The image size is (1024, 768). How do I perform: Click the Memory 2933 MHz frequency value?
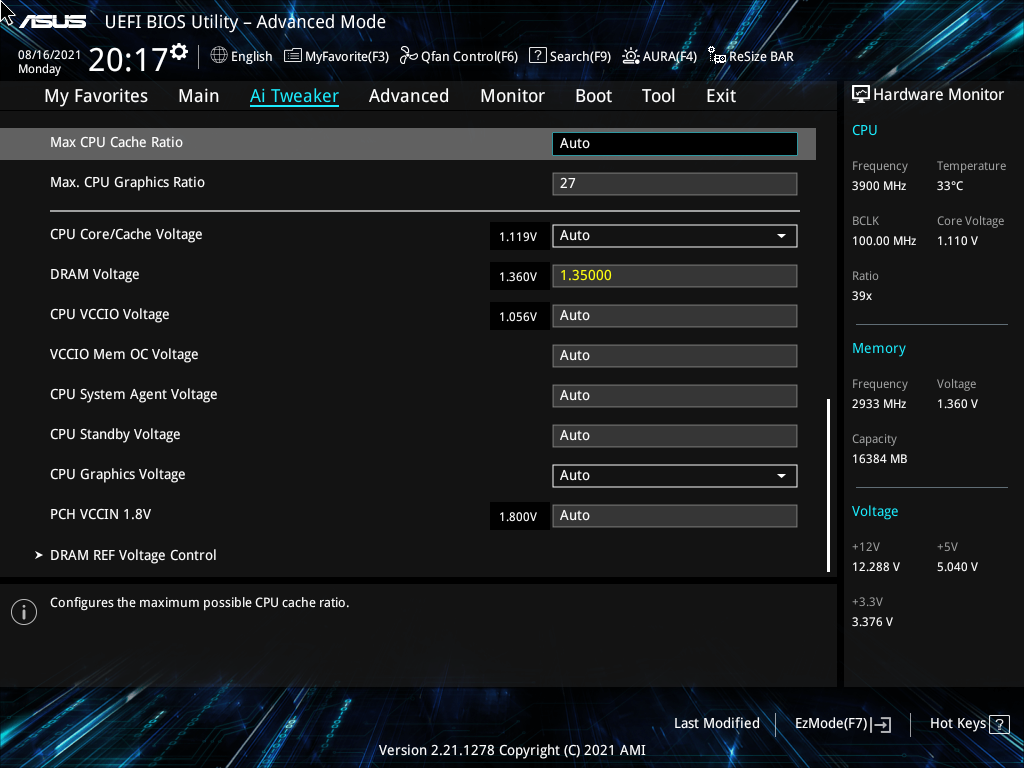tap(879, 404)
